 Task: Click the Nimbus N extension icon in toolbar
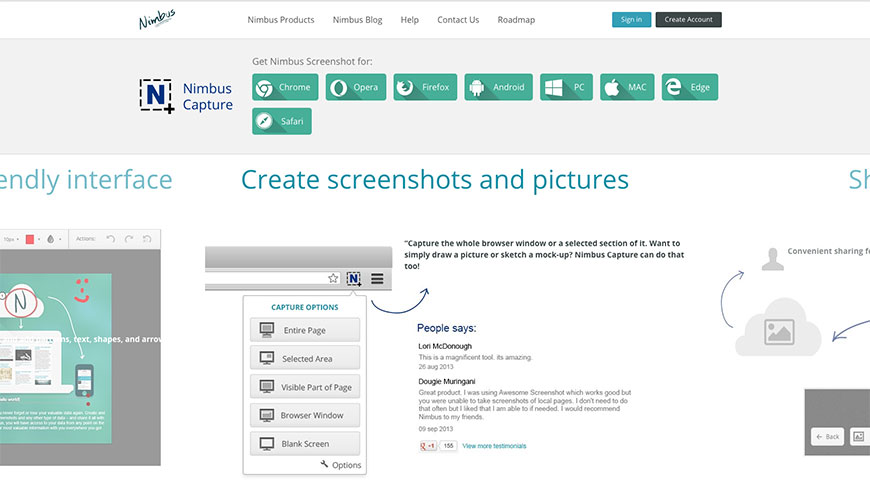click(x=354, y=278)
